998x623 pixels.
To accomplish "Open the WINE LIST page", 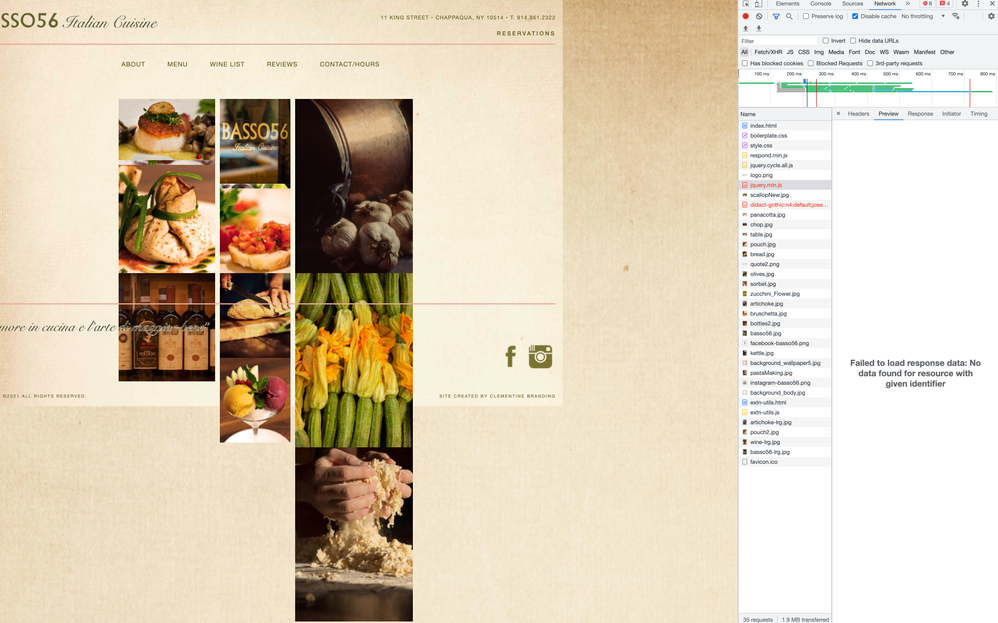I will click(227, 63).
